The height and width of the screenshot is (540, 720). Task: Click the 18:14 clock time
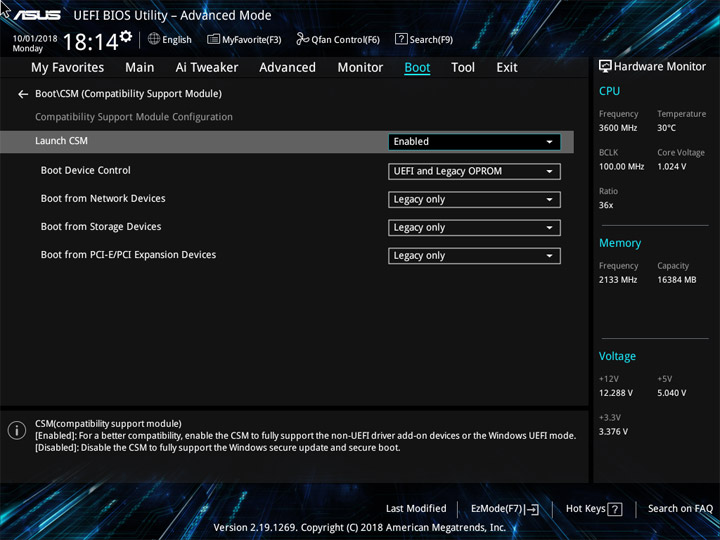90,42
